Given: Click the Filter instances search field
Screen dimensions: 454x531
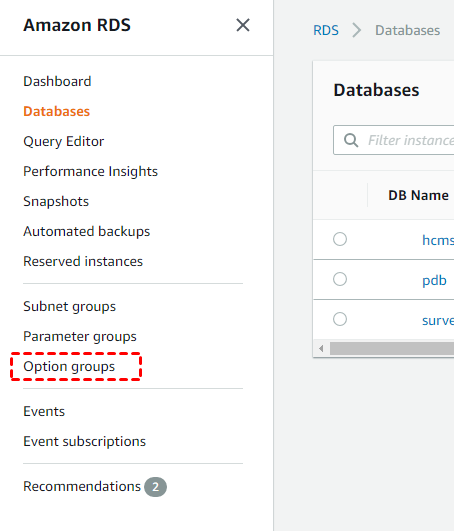Looking at the screenshot, I should pyautogui.click(x=394, y=140).
